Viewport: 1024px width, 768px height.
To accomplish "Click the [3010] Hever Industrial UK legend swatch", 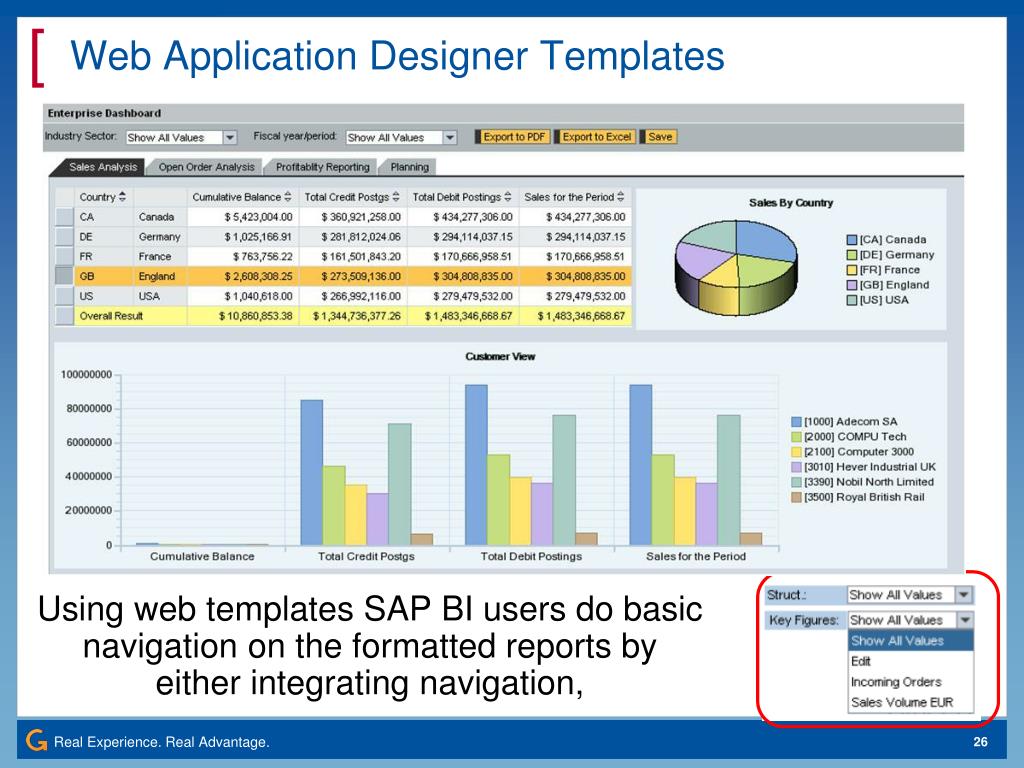I will pyautogui.click(x=796, y=467).
